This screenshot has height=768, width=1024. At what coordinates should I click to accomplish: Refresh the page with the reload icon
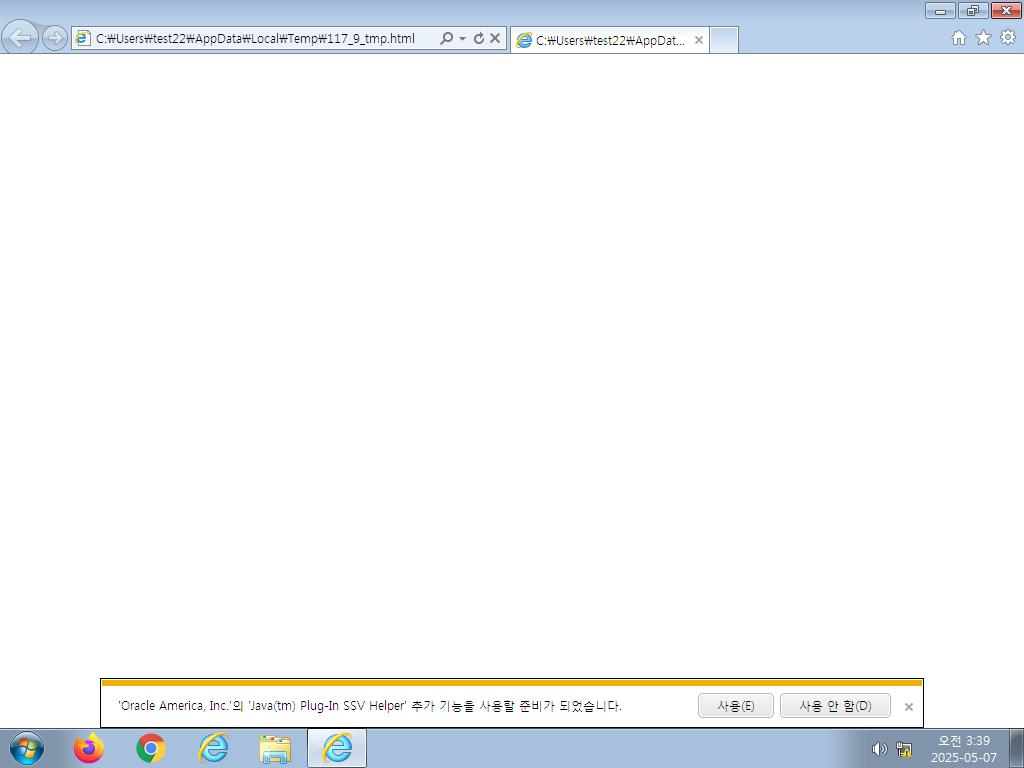tap(479, 39)
